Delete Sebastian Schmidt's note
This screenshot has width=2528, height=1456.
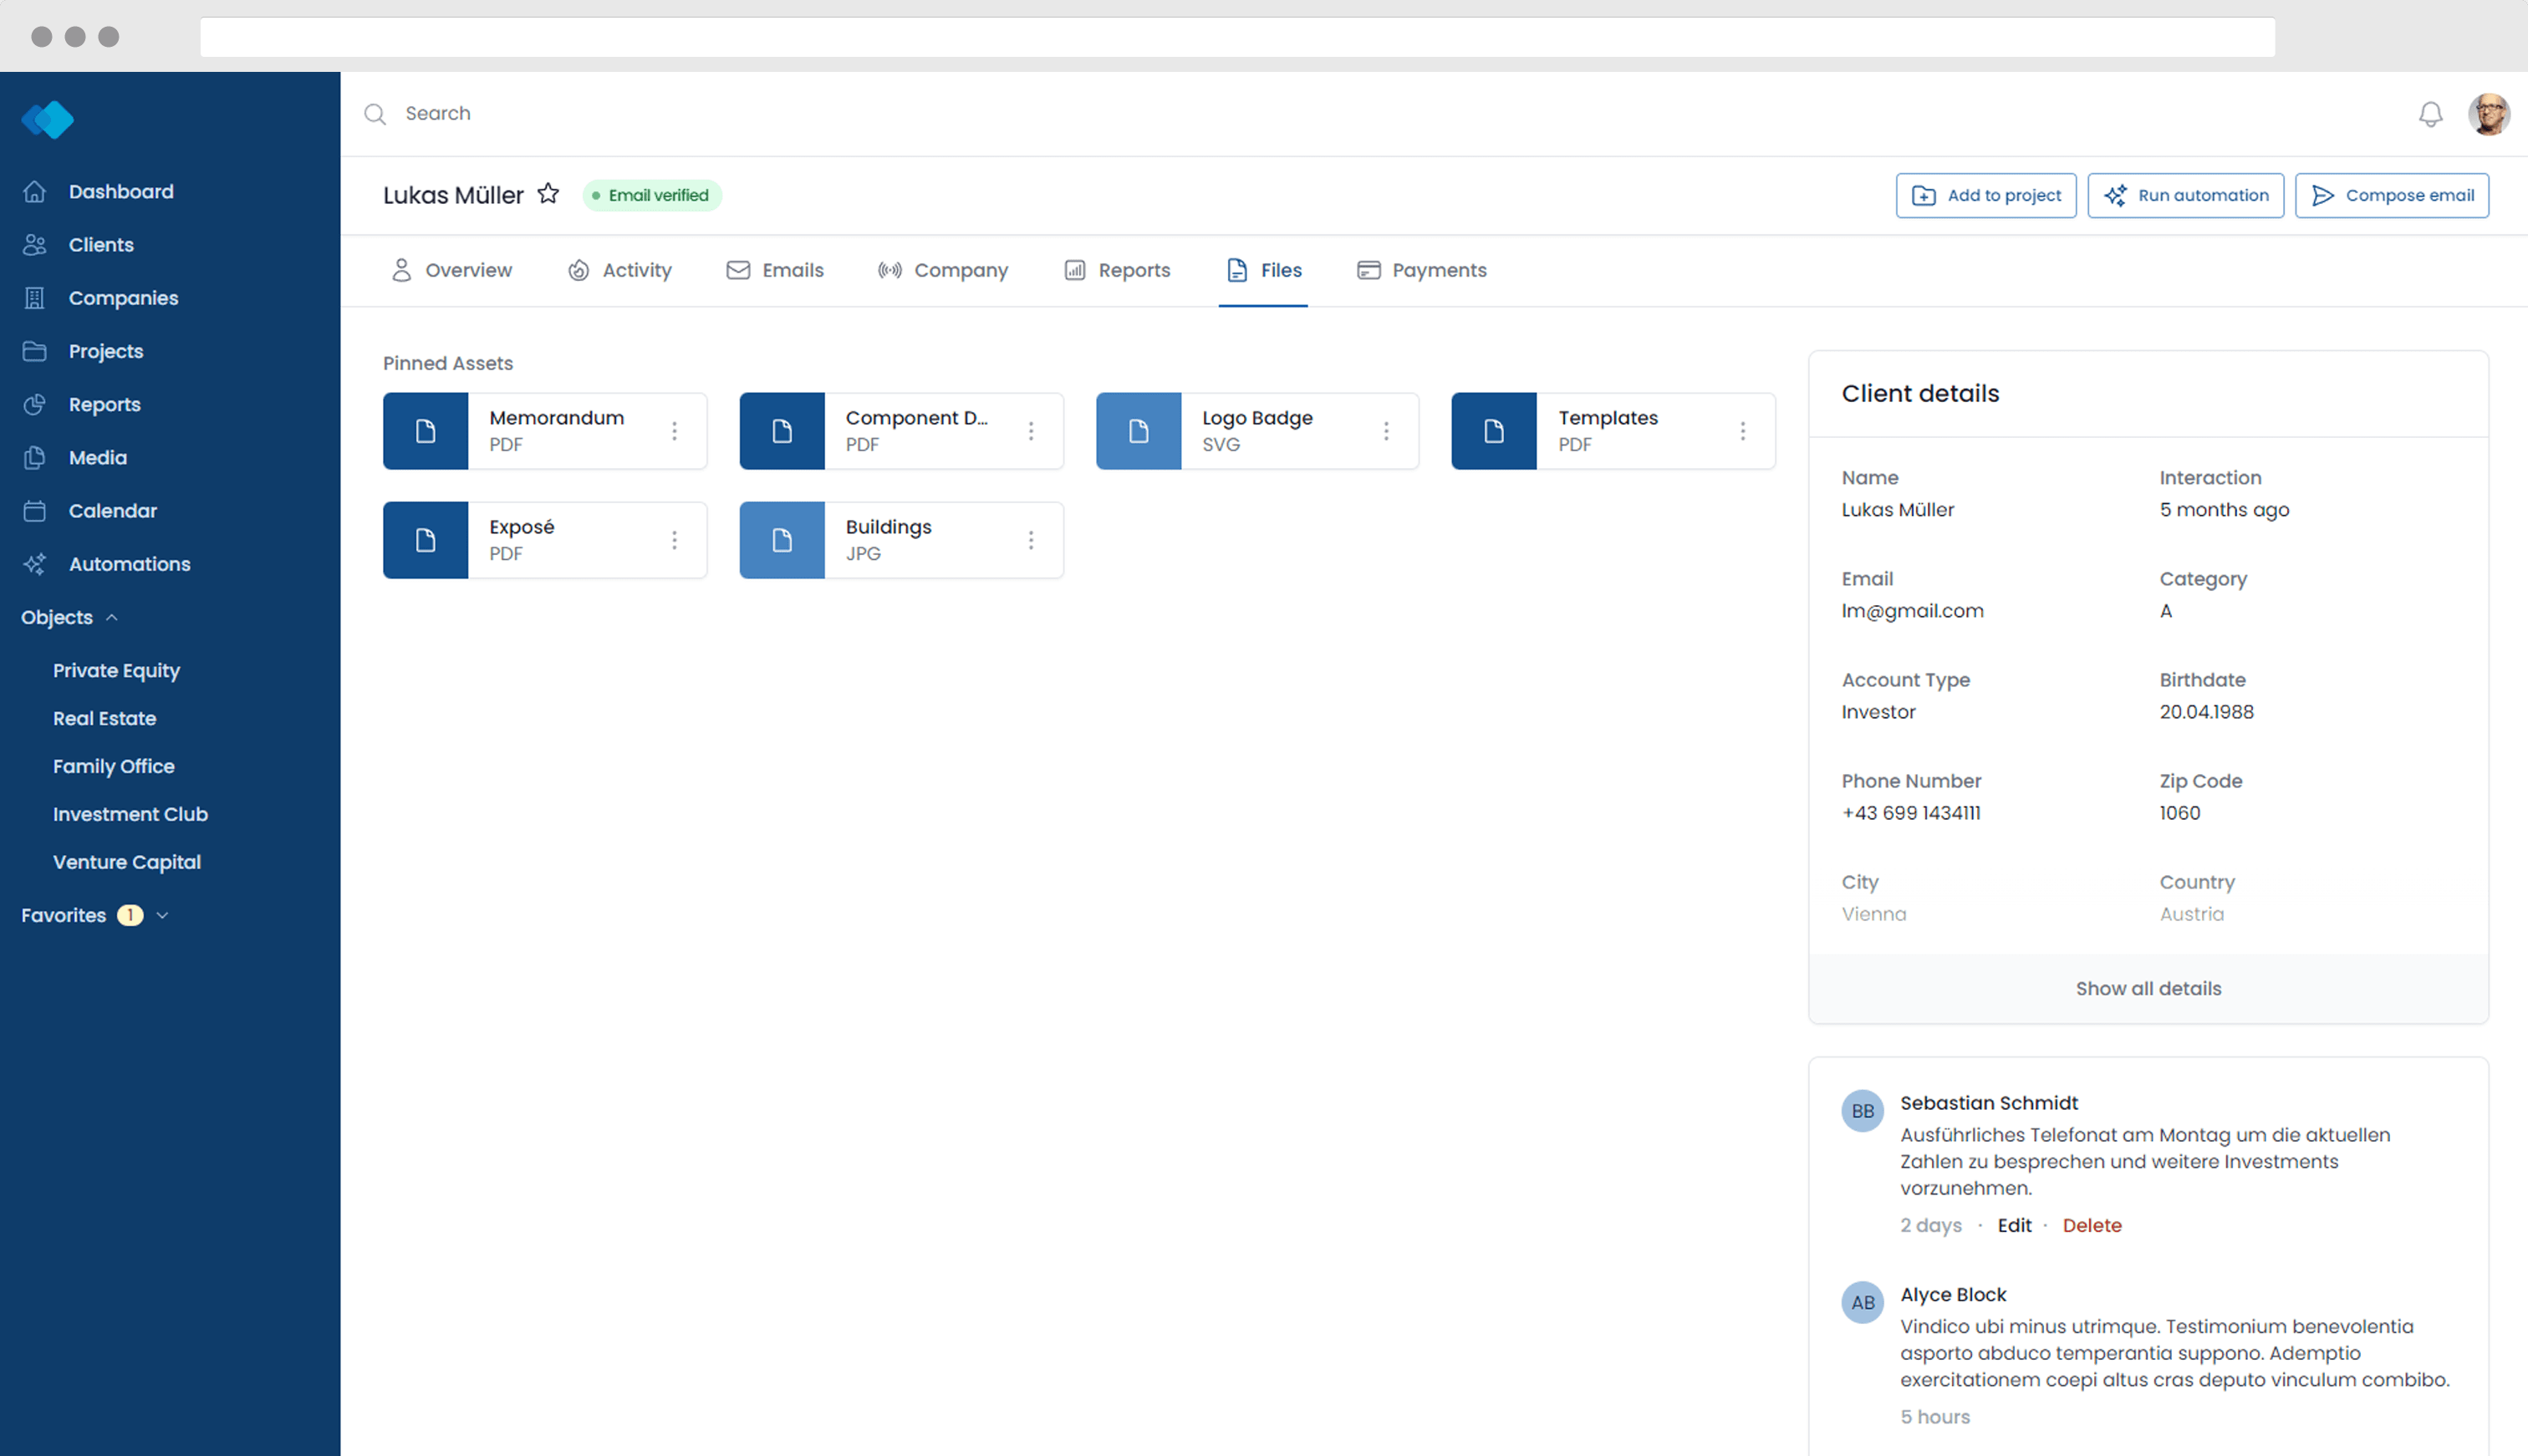click(x=2091, y=1225)
